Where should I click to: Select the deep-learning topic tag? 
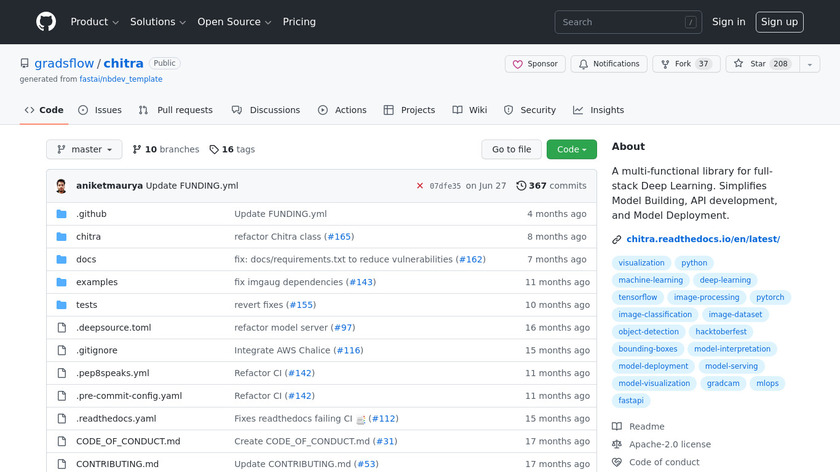[x=724, y=281]
